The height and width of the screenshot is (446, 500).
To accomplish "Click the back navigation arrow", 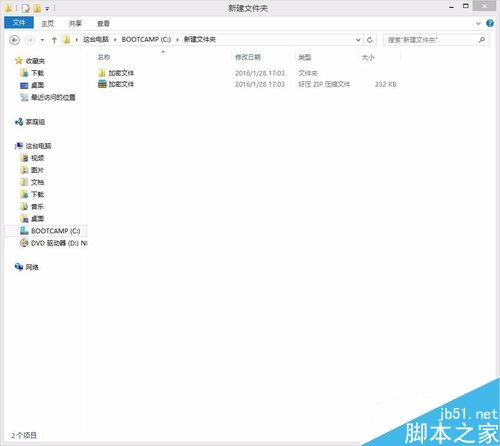I will pos(14,40).
